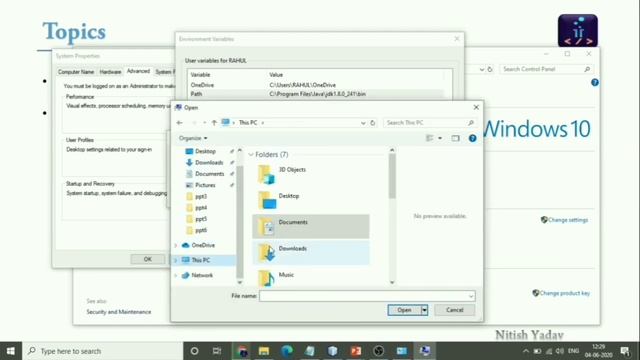This screenshot has height=360, width=640.
Task: Go back in the Open dialog
Action: coord(180,122)
